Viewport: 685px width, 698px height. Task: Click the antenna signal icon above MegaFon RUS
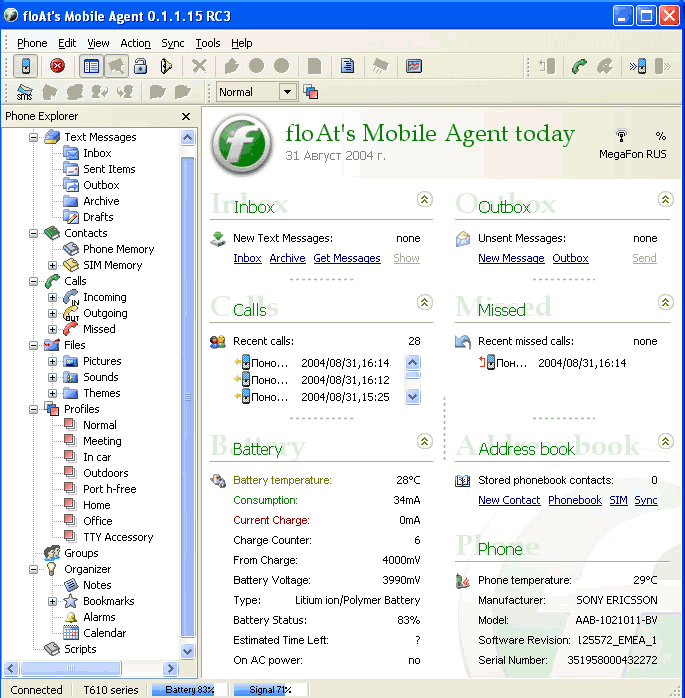point(621,135)
